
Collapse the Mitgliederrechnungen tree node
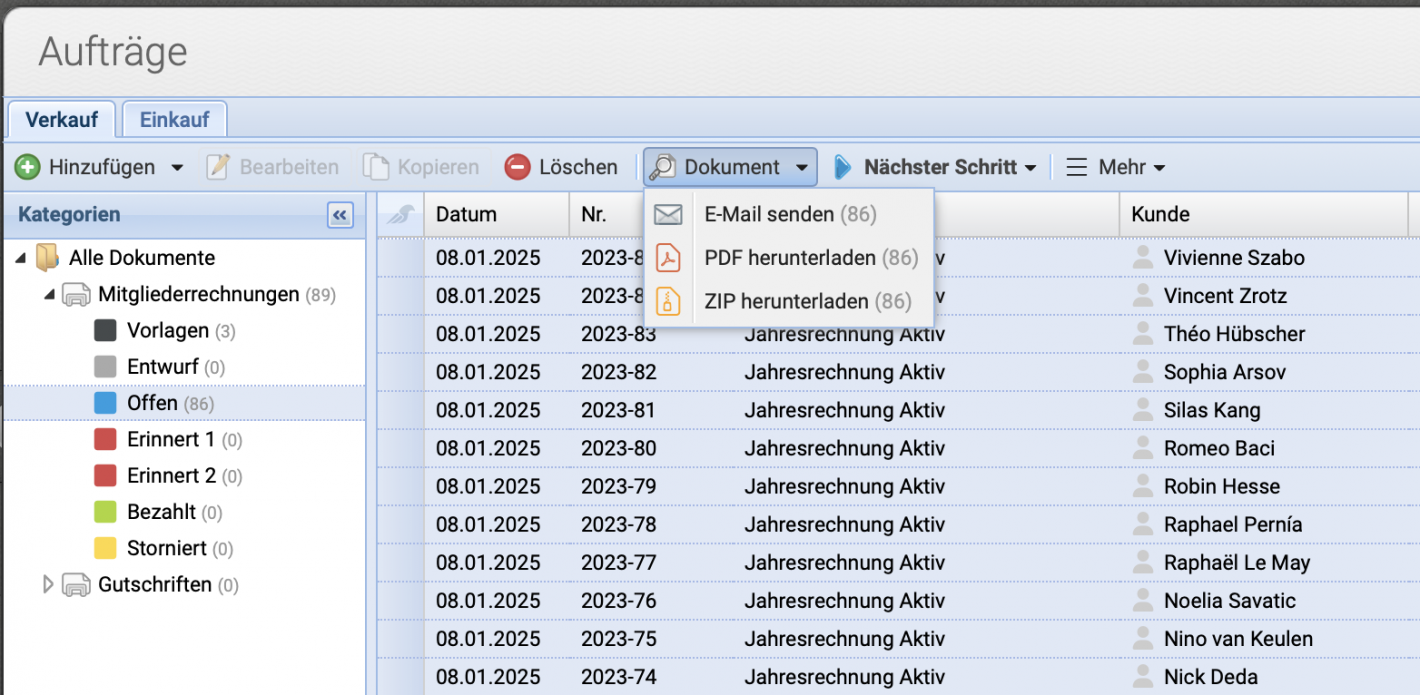coord(49,295)
